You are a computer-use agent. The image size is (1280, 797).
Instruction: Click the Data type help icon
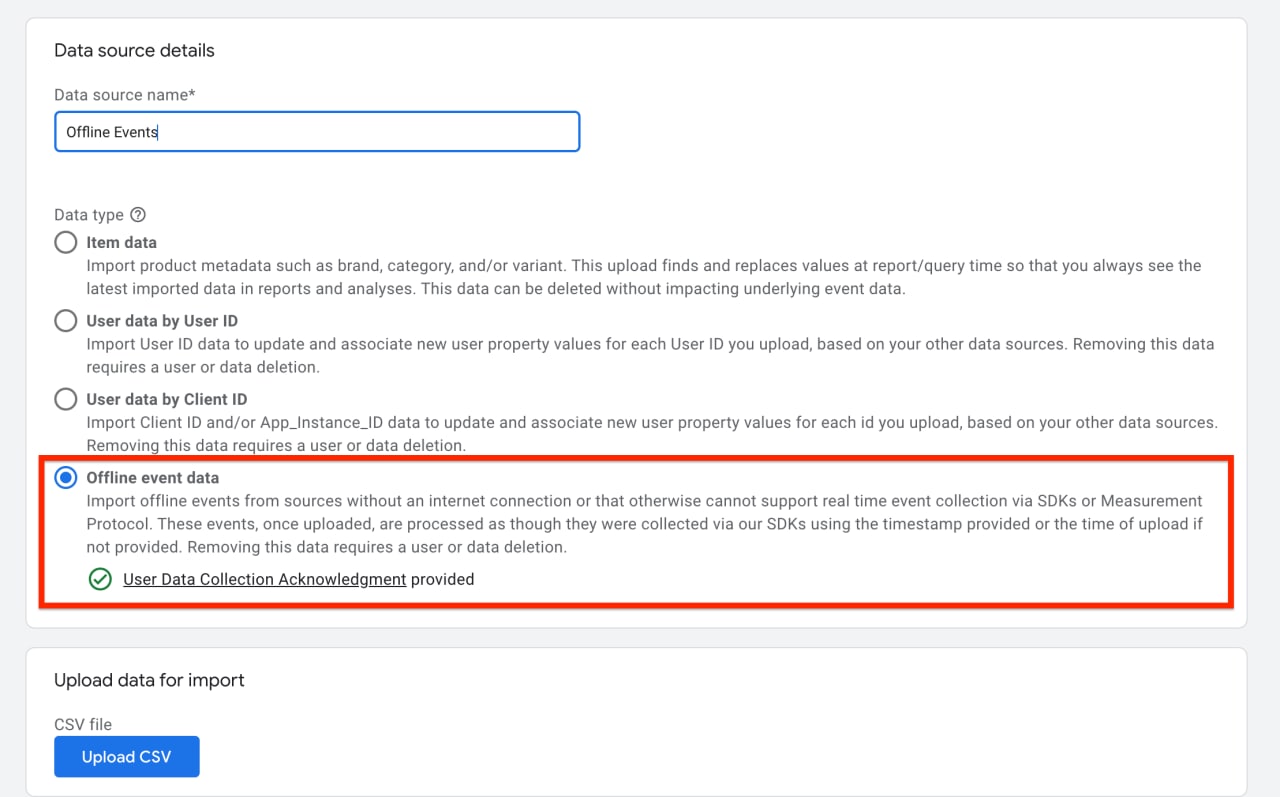139,215
